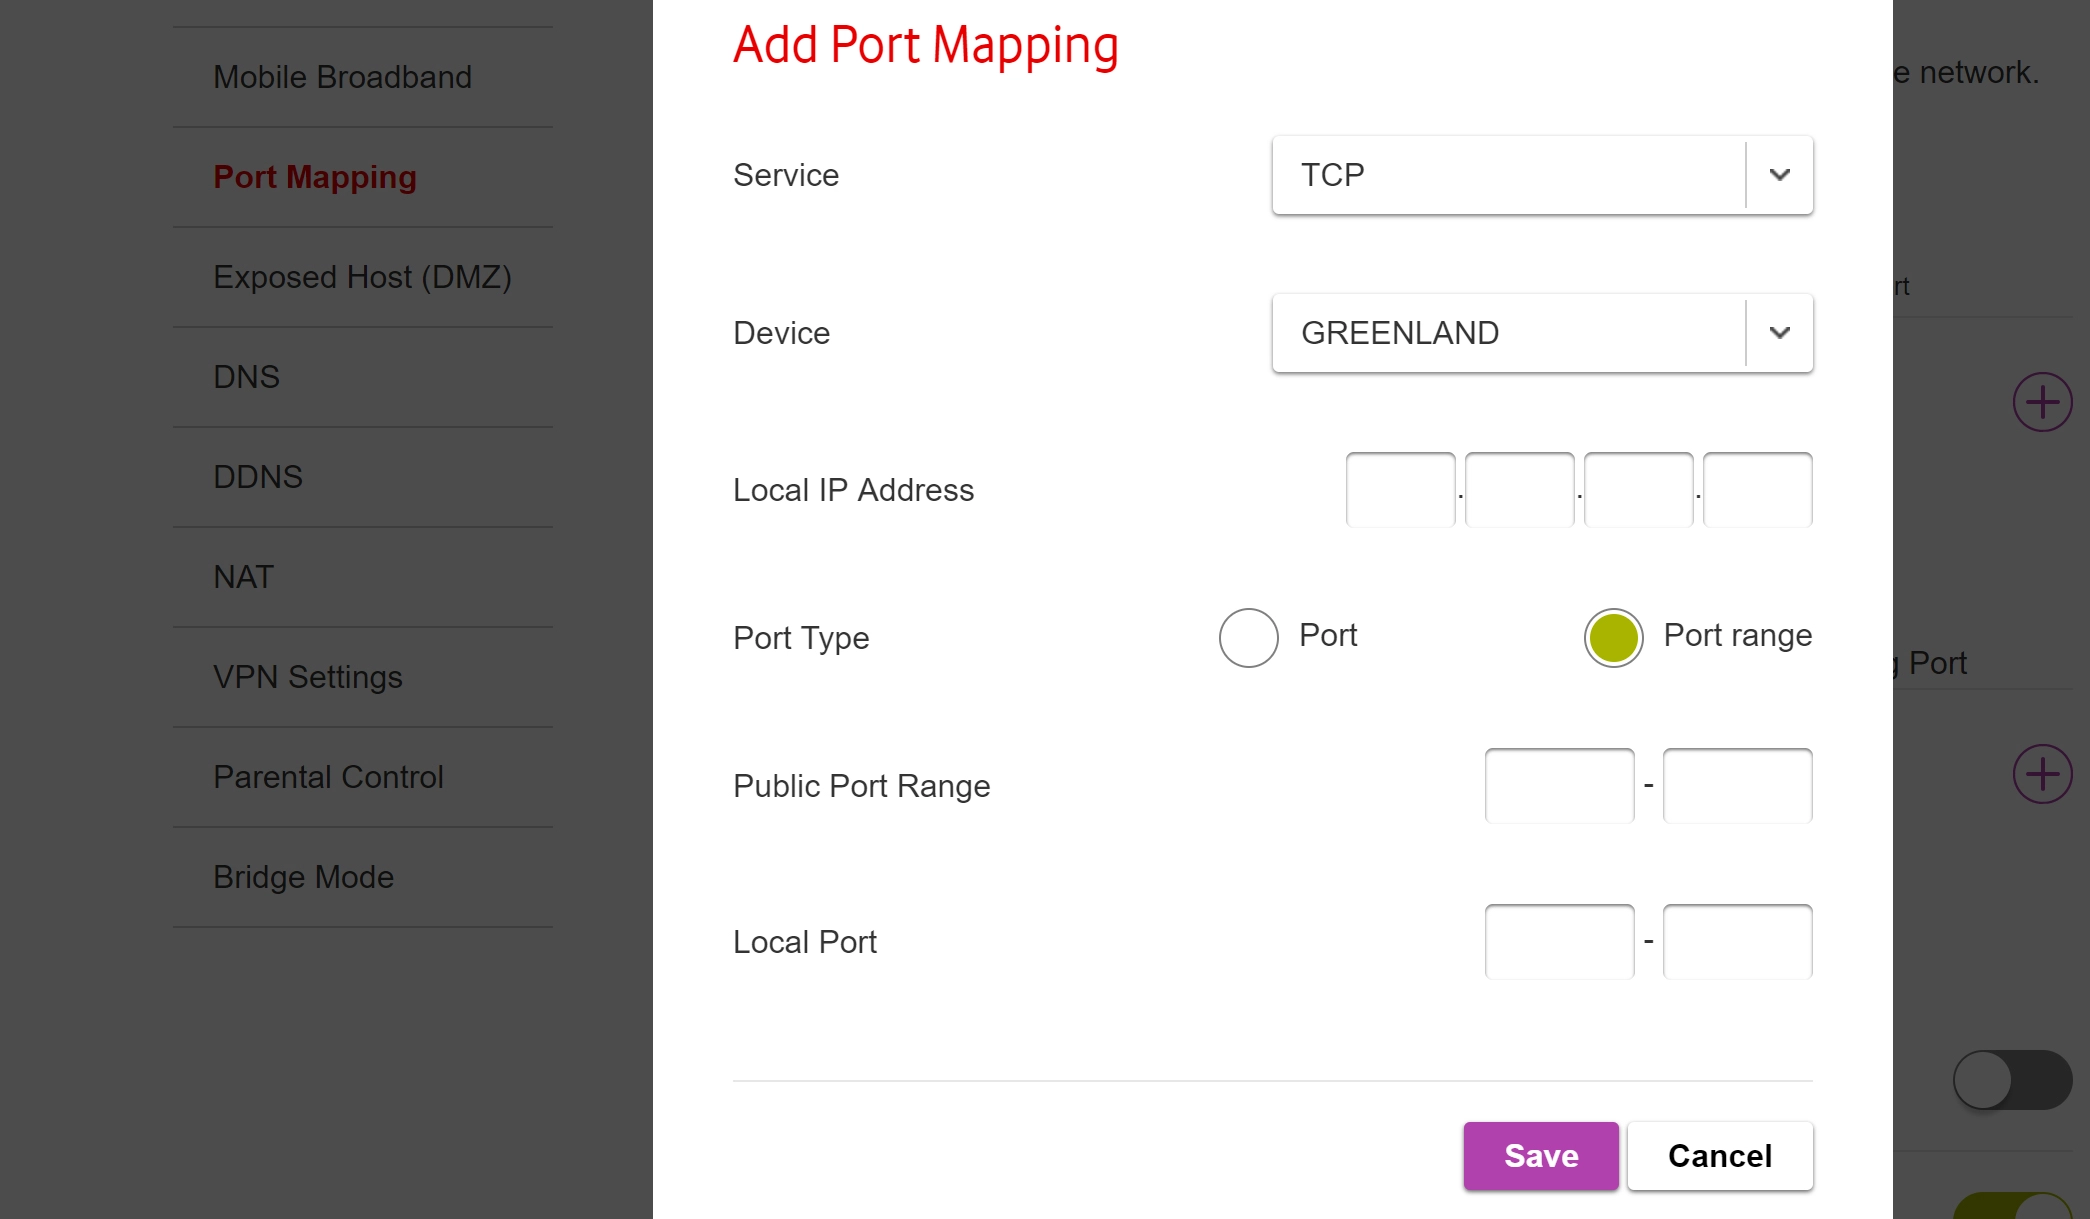Toggle the dark switch on right edge
The height and width of the screenshot is (1219, 2090).
[x=2011, y=1079]
